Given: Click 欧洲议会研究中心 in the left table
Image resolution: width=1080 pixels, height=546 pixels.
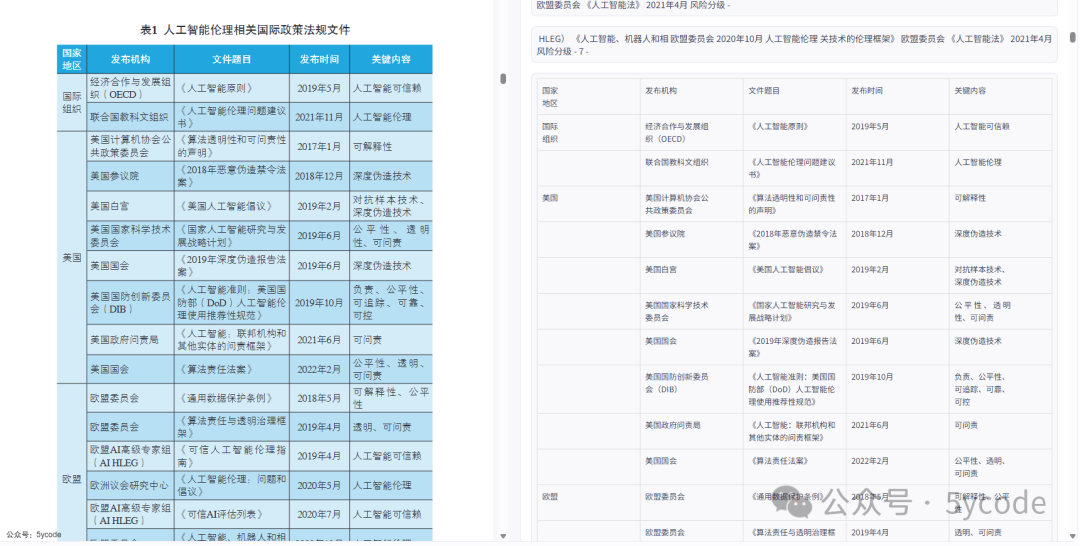Looking at the screenshot, I should click(129, 485).
